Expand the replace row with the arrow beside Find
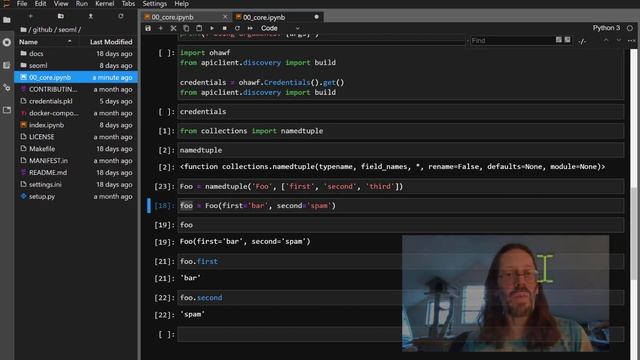The height and width of the screenshot is (360, 640). point(468,40)
